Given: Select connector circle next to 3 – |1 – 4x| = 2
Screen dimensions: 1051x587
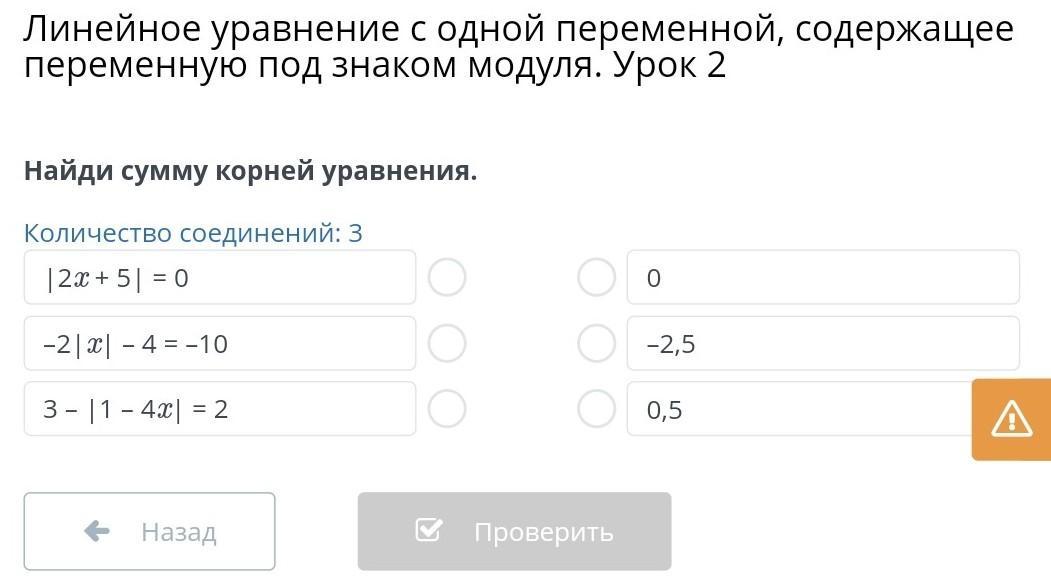Looking at the screenshot, I should pos(447,408).
